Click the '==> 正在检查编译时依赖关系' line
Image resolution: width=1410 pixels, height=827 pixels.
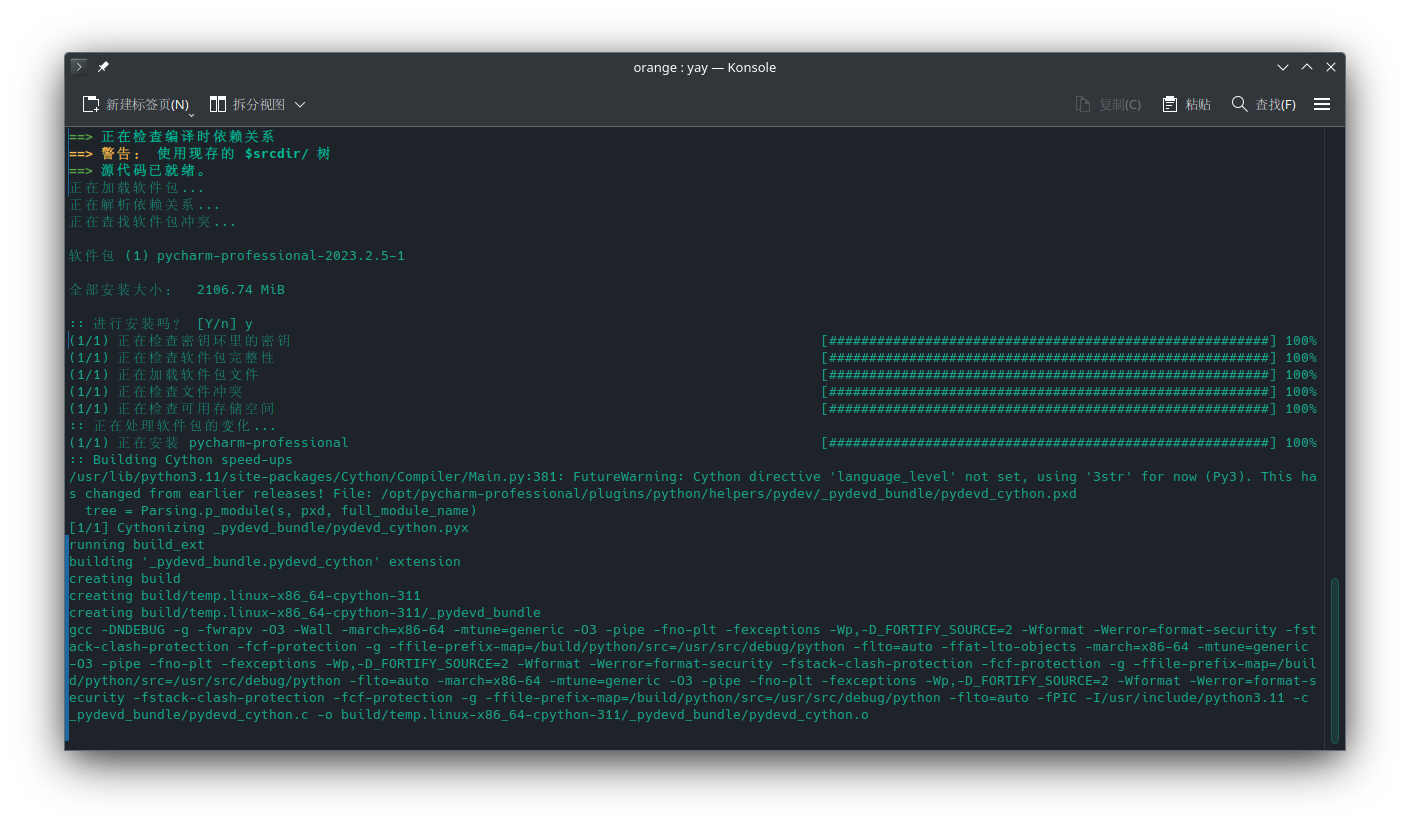coord(172,137)
